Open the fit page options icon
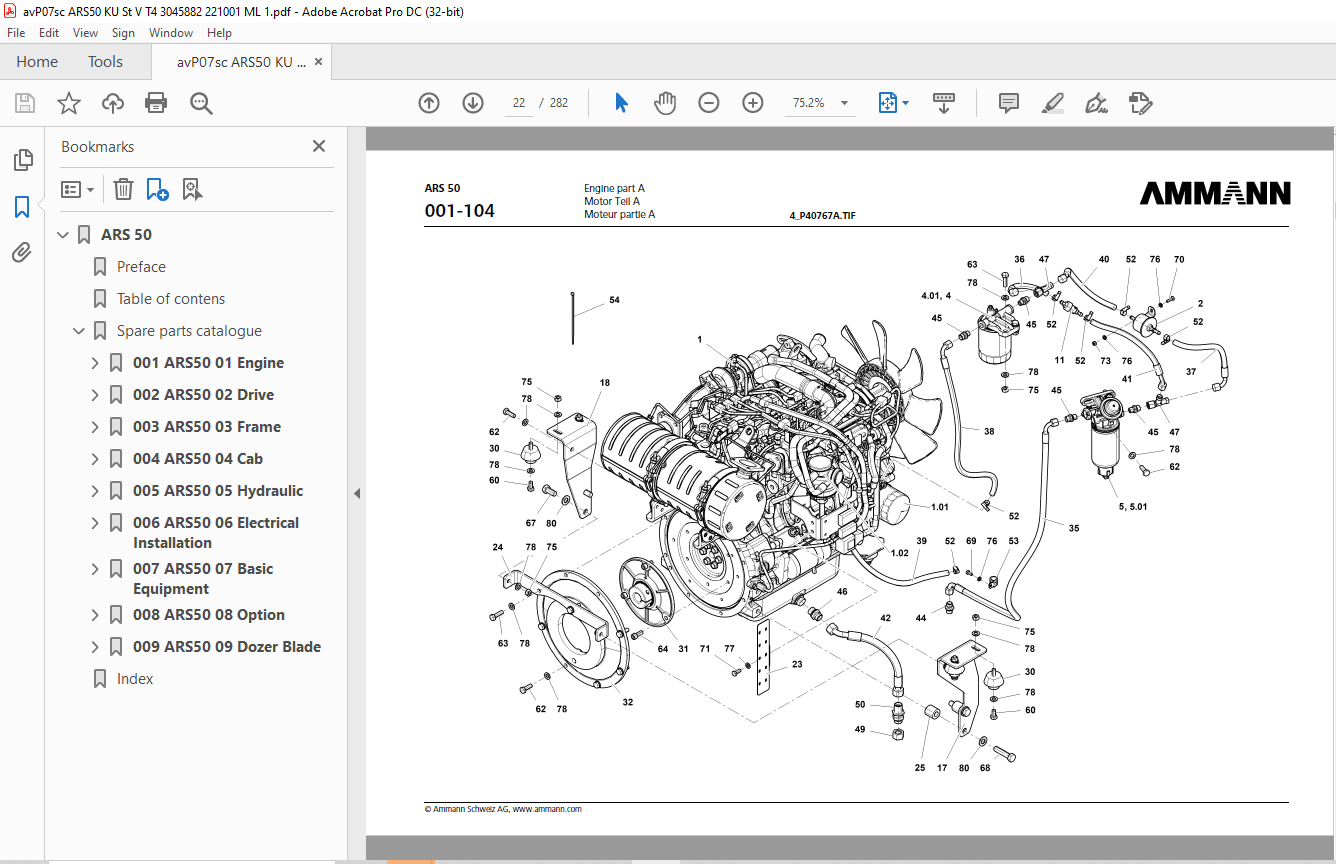Screen dimensions: 1336x864 (x=887, y=103)
